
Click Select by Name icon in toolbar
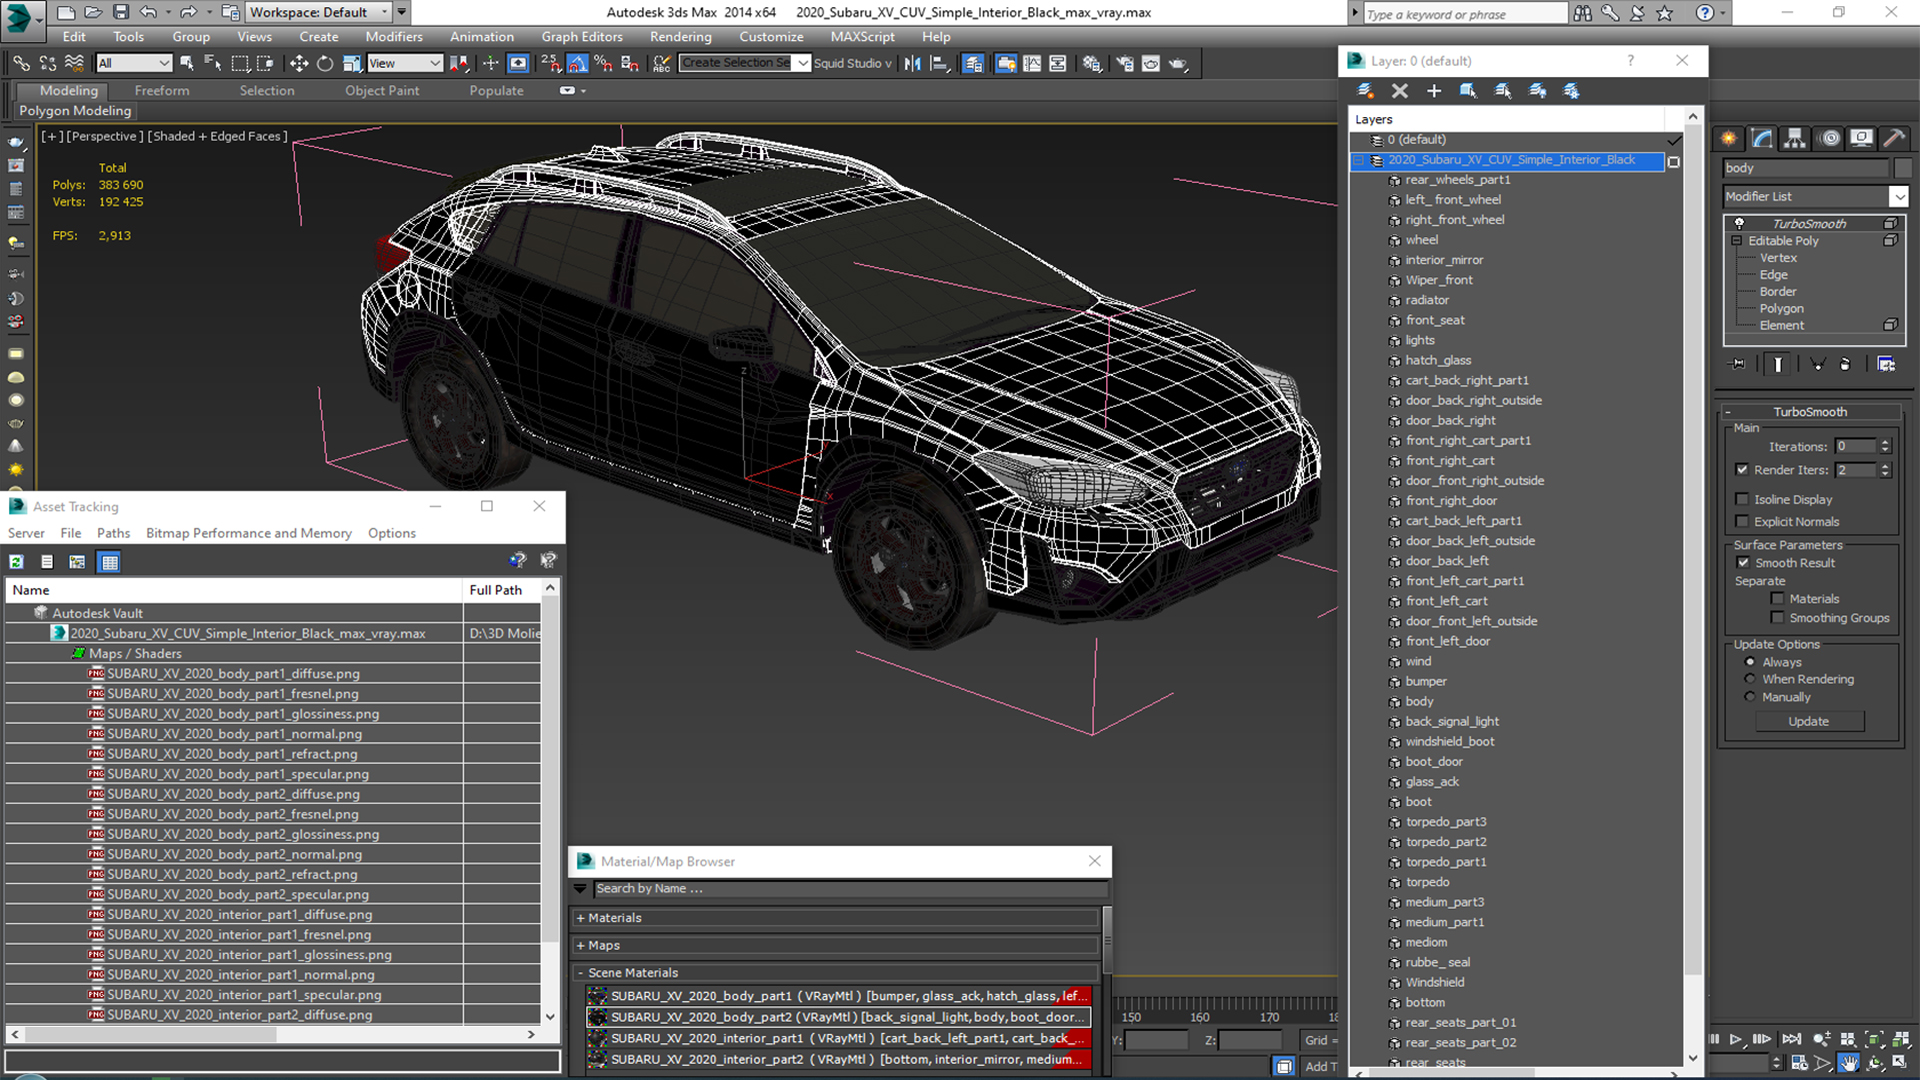(212, 63)
